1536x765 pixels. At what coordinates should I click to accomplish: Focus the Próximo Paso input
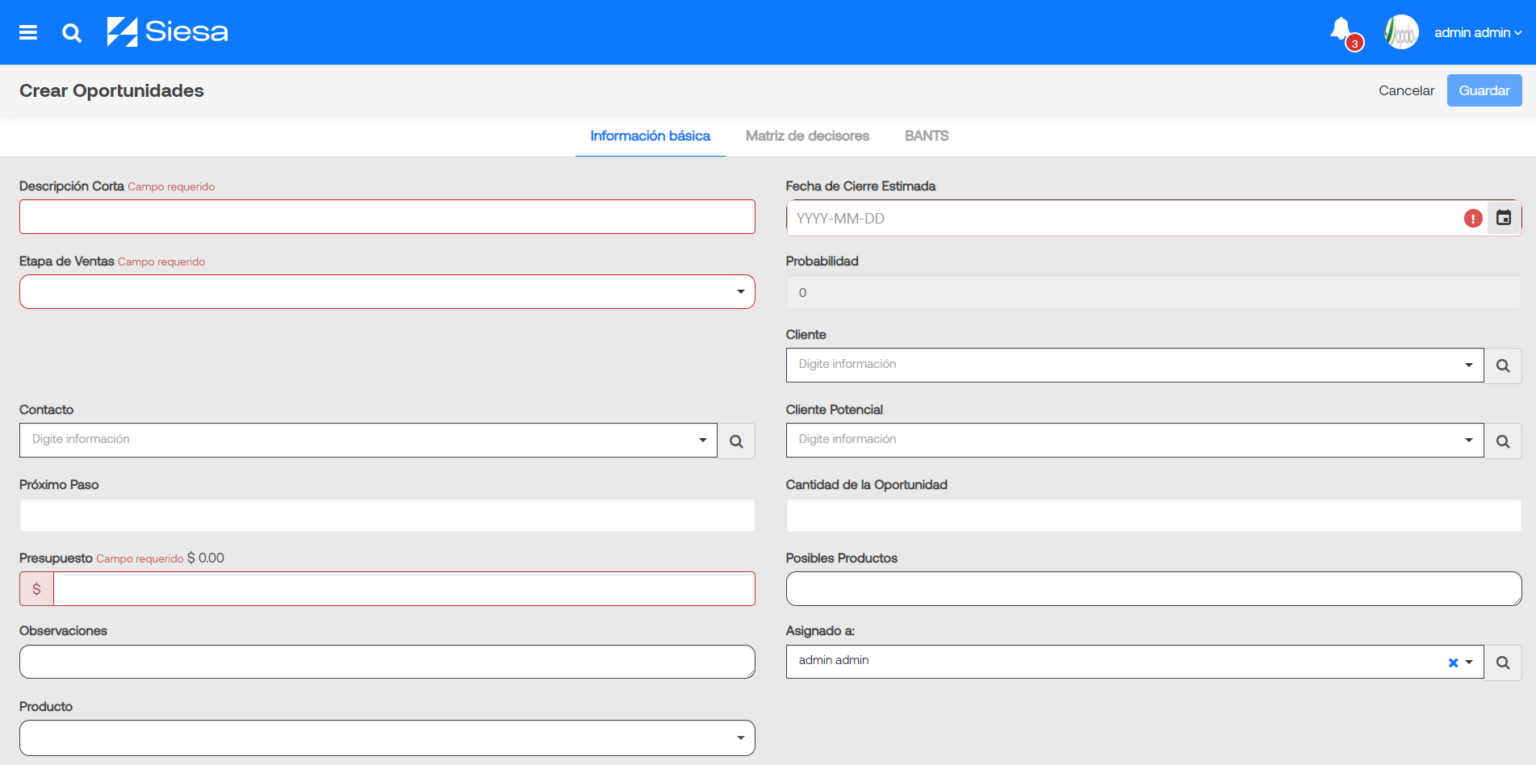pos(387,516)
